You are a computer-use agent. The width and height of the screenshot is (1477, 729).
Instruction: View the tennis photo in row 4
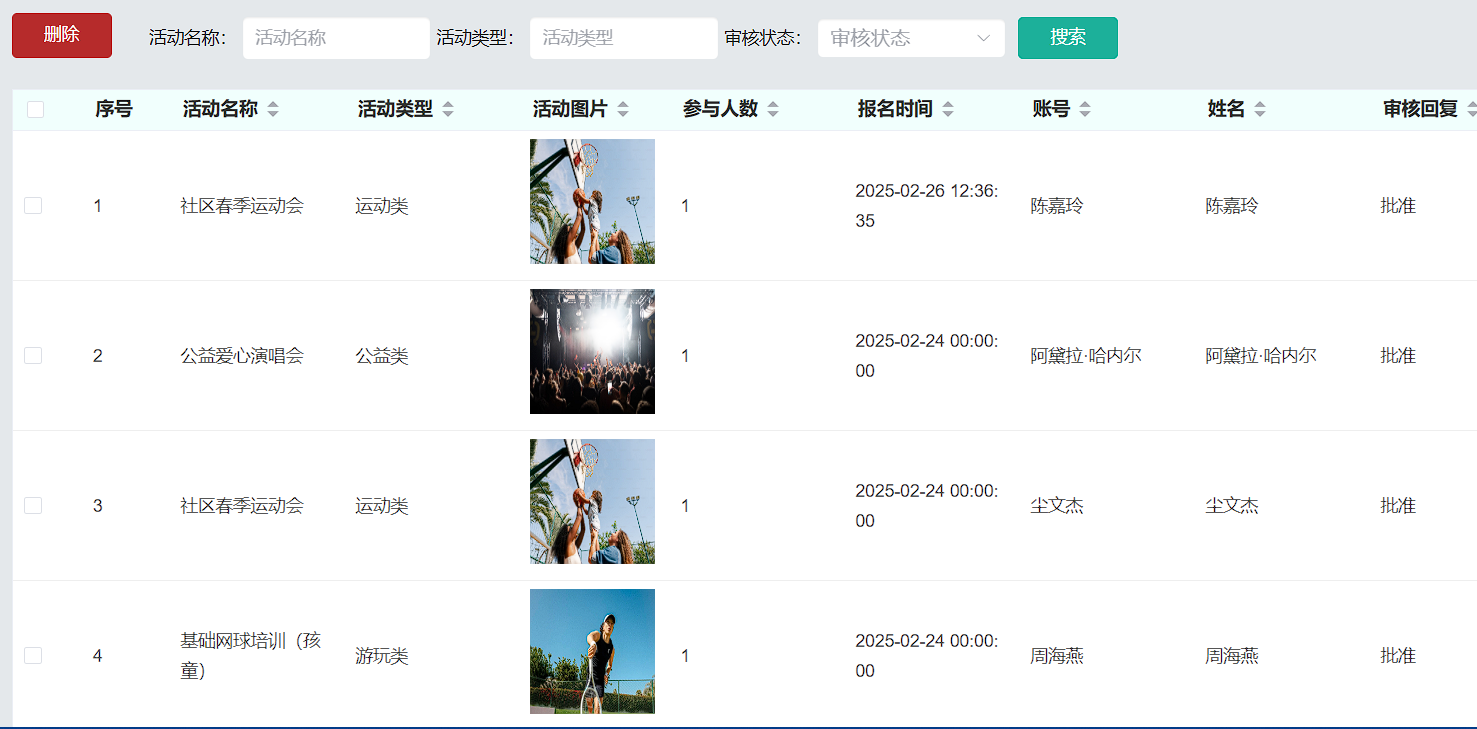pyautogui.click(x=592, y=651)
